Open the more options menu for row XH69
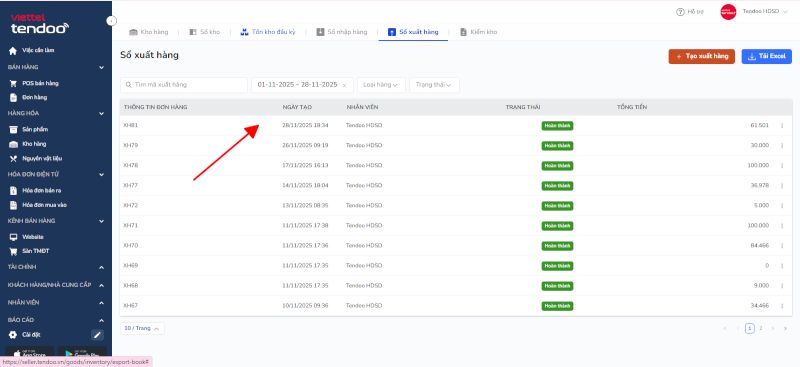Viewport: 800px width, 367px height. point(782,266)
